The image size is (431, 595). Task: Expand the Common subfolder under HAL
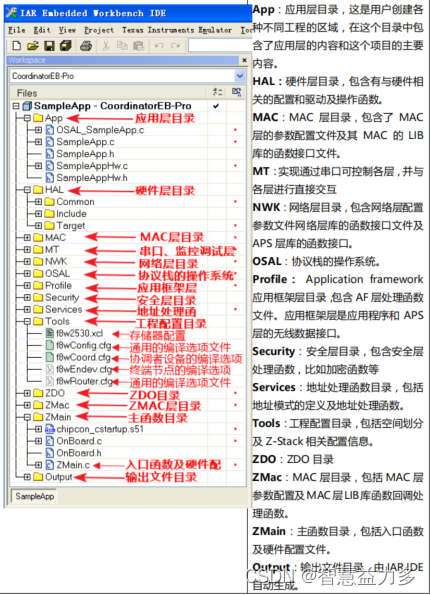click(x=38, y=201)
